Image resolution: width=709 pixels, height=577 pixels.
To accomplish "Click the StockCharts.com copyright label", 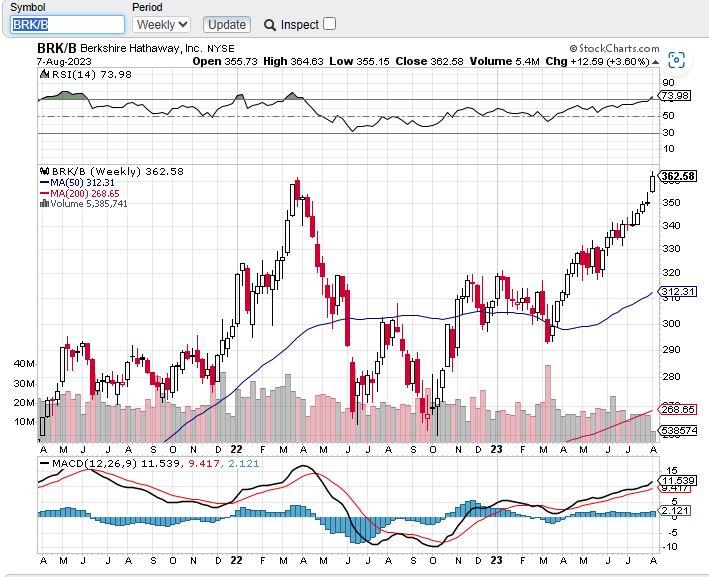I will pyautogui.click(x=614, y=48).
